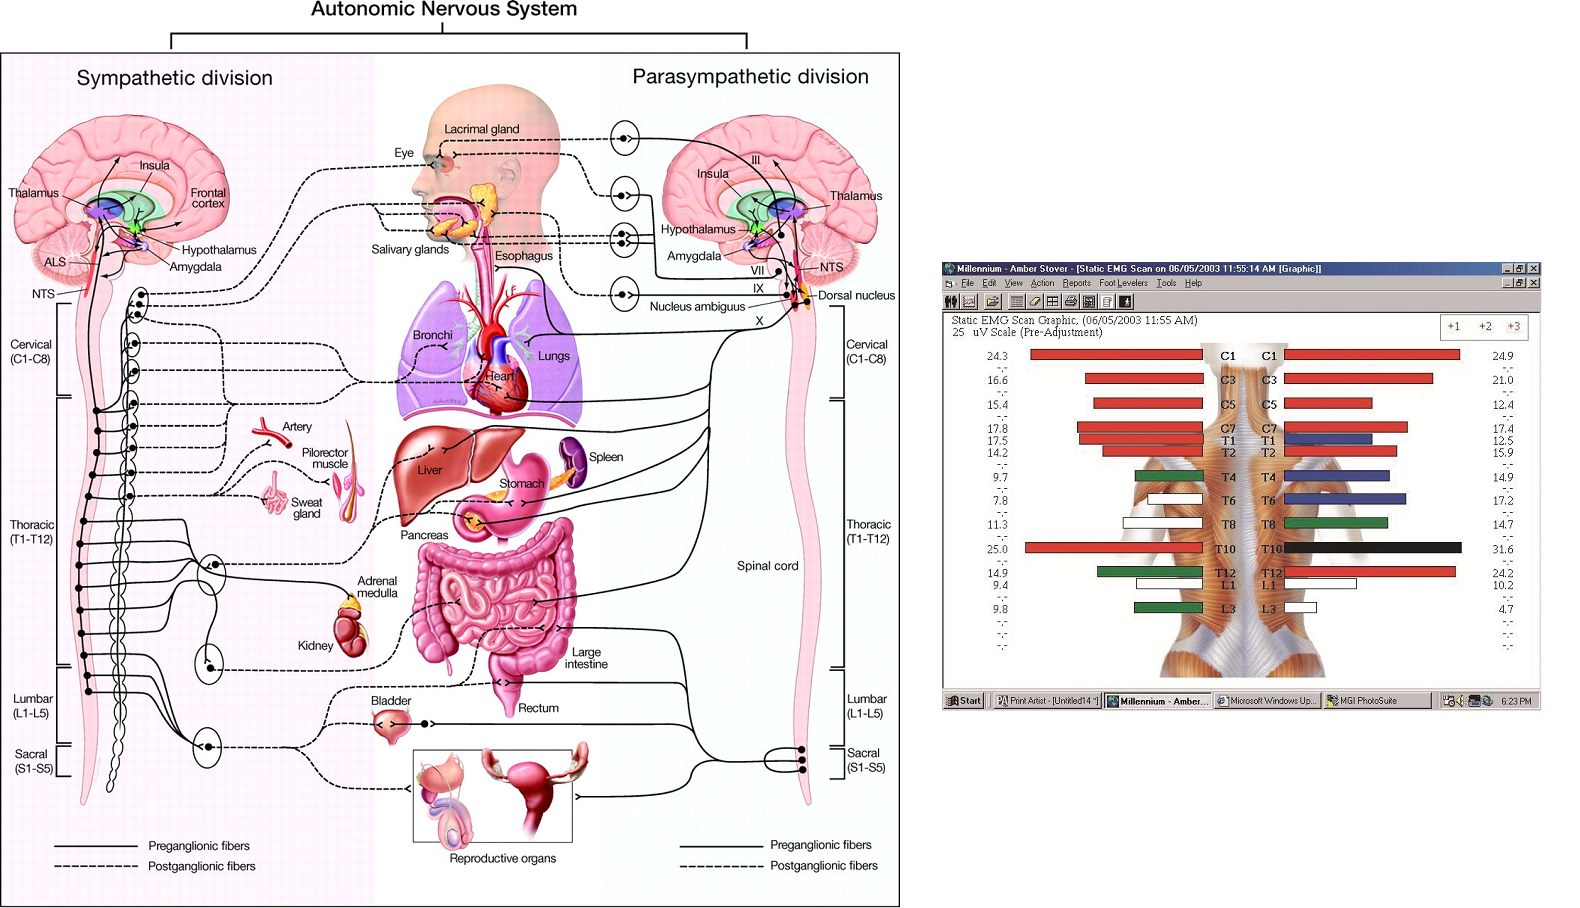Click the table grid toolbar icon
The width and height of the screenshot is (1580, 908).
coord(1052,301)
